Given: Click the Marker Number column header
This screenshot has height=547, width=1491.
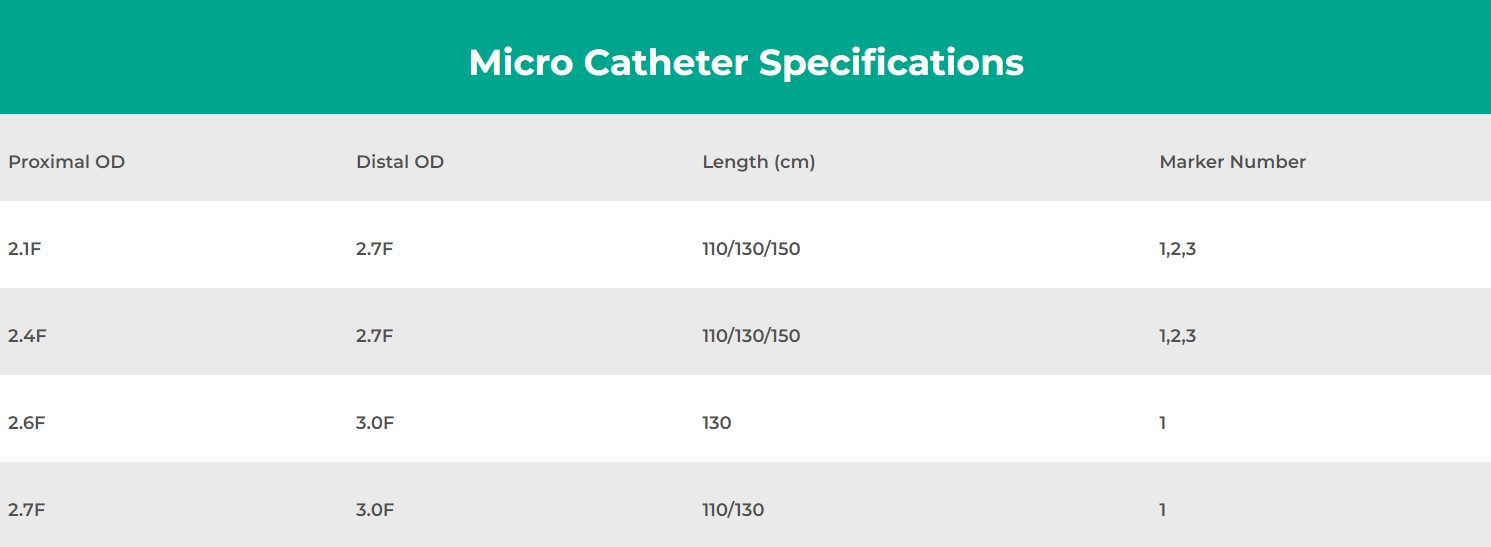Looking at the screenshot, I should [1232, 161].
